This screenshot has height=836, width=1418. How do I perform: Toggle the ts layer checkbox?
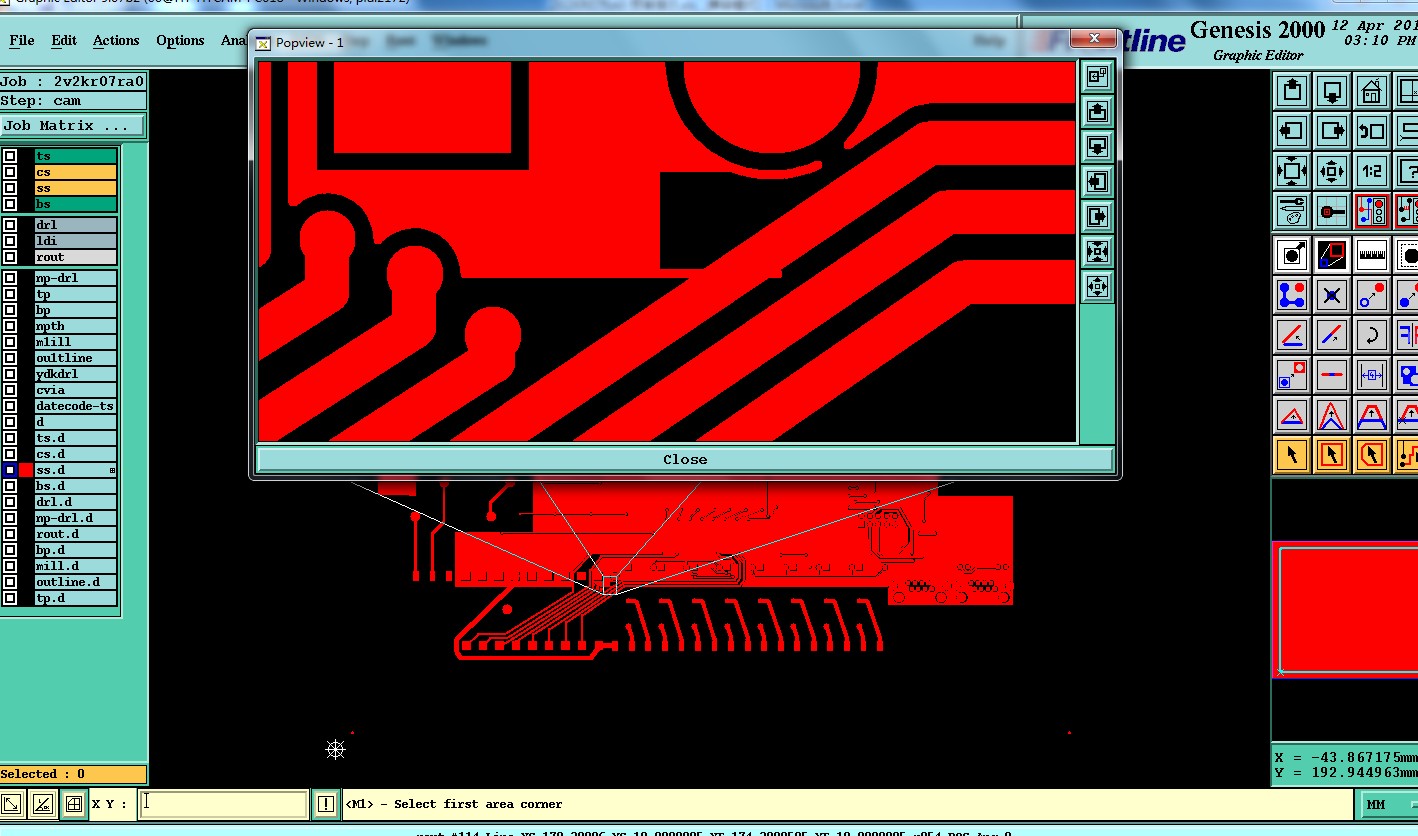pos(10,156)
